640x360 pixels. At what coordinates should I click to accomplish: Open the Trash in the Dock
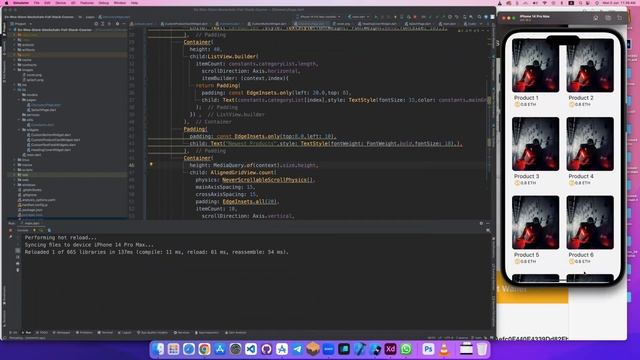482,349
